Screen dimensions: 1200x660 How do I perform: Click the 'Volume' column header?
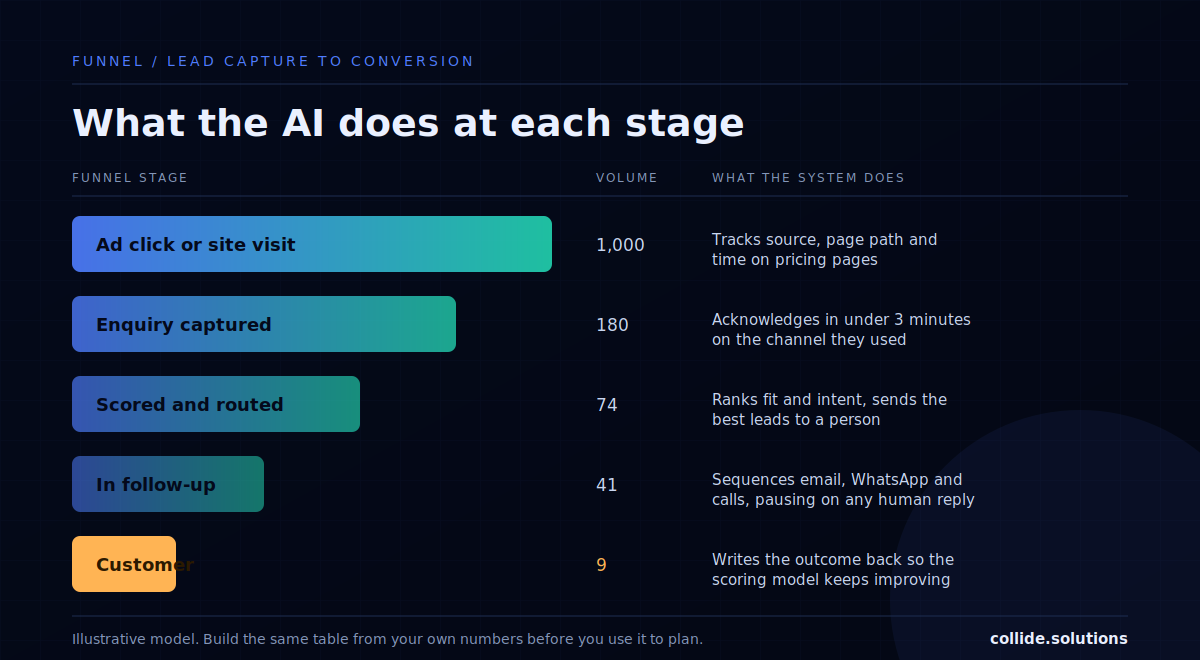coord(627,178)
